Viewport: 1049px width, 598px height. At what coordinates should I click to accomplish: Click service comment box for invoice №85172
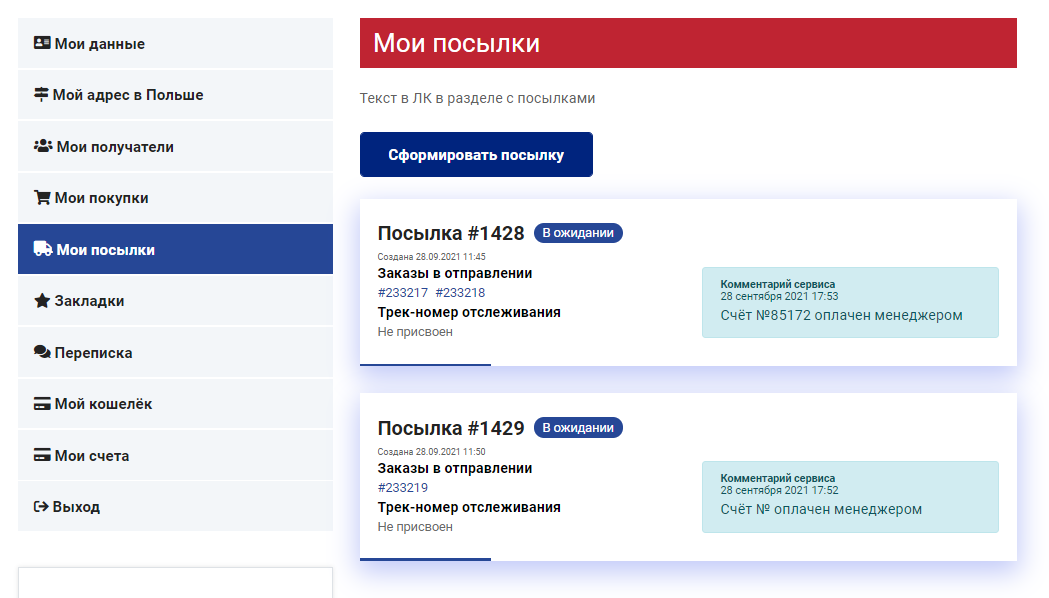pyautogui.click(x=850, y=302)
